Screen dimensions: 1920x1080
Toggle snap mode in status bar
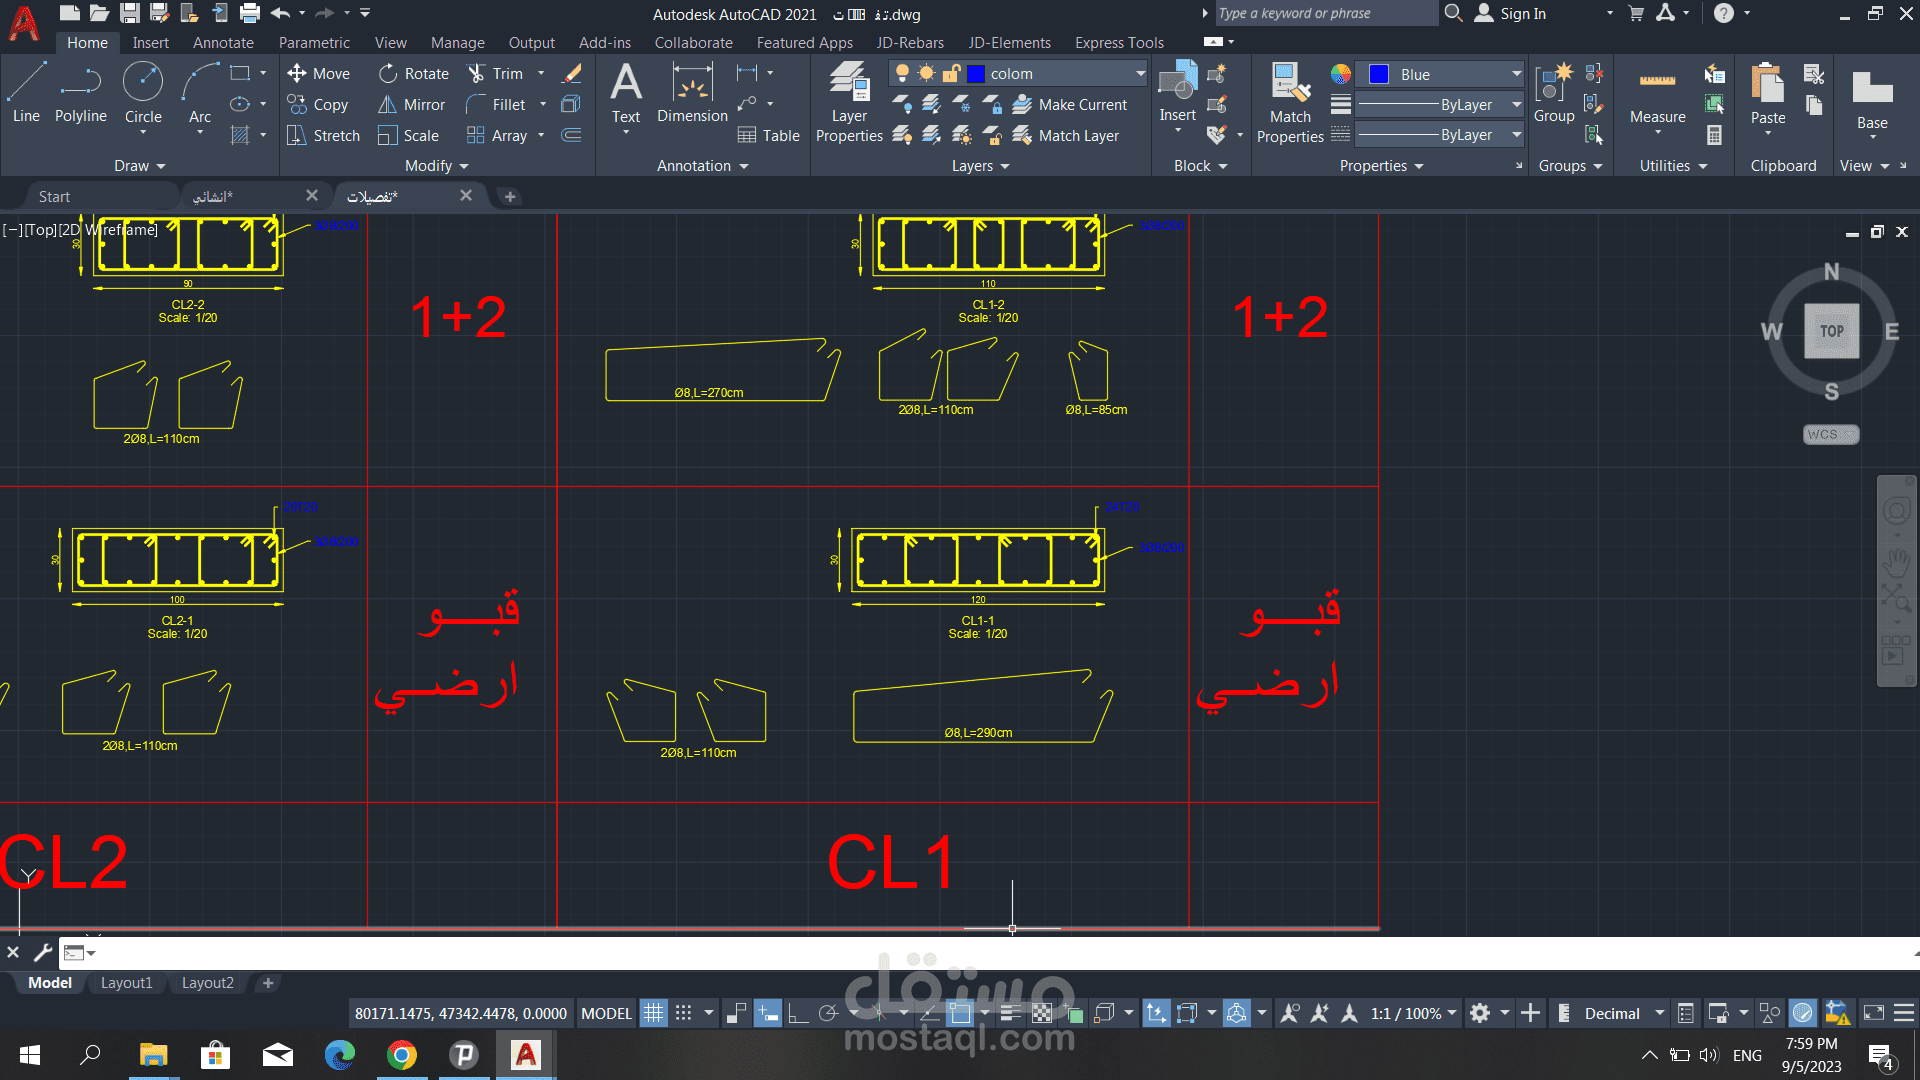point(683,1013)
